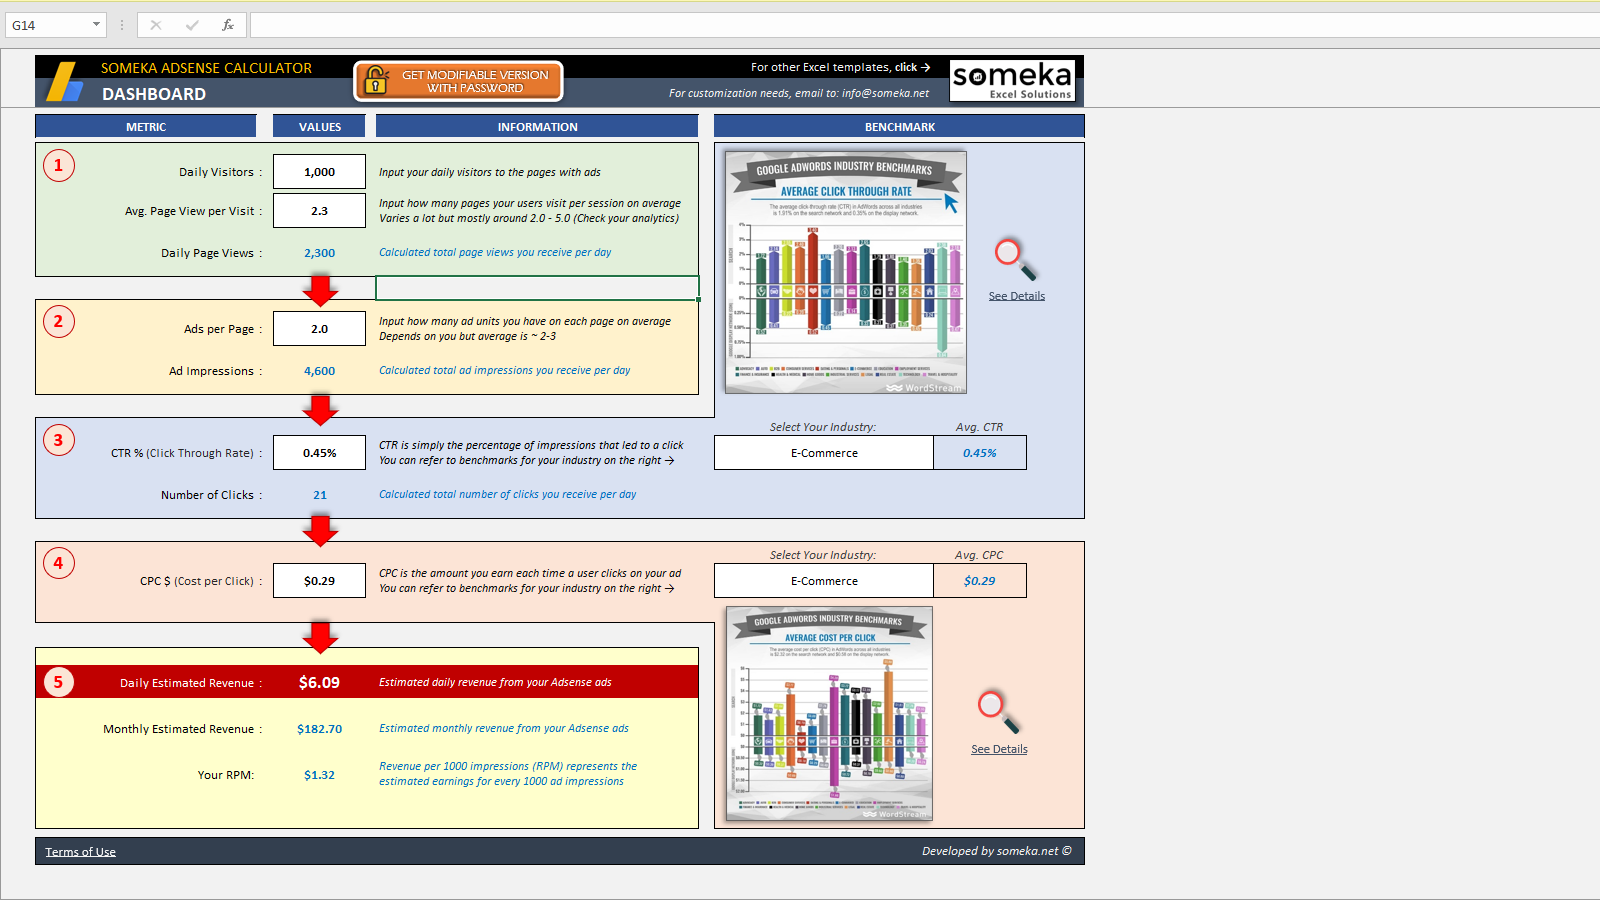Open the Terms of Use link
Image resolution: width=1600 pixels, height=900 pixels.
[x=80, y=852]
